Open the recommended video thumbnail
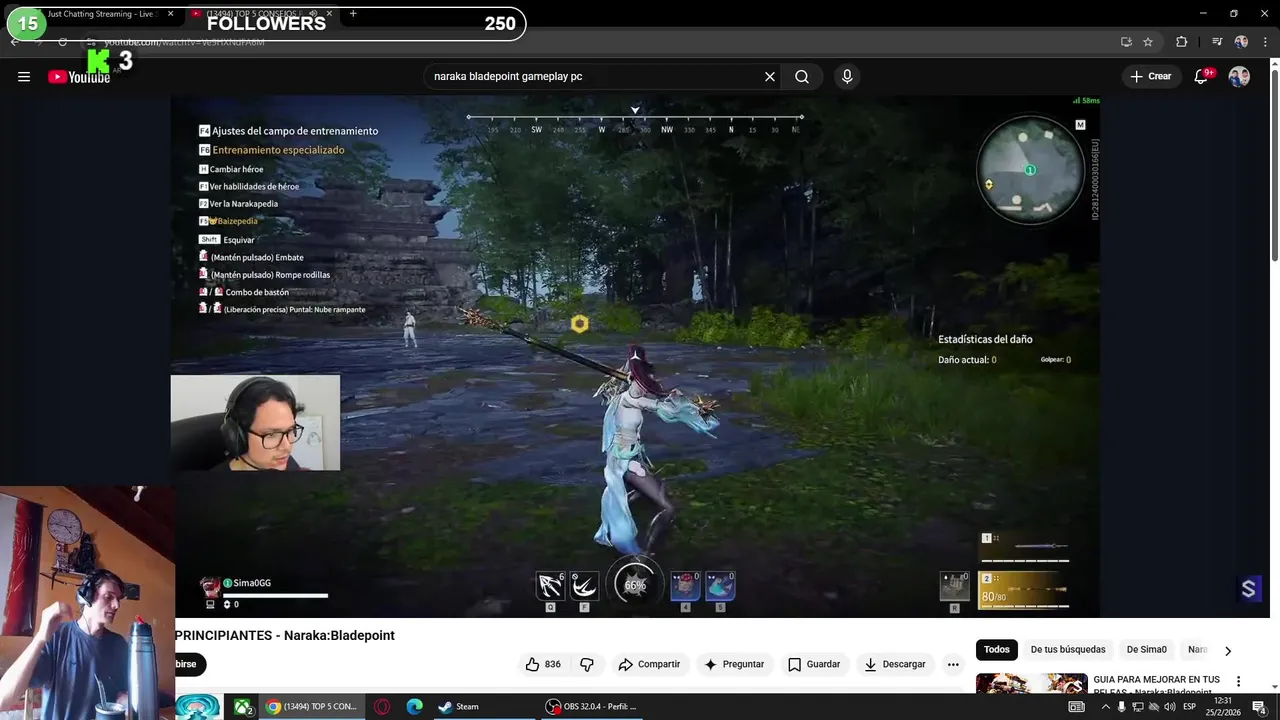The height and width of the screenshot is (720, 1280). coord(1031,684)
